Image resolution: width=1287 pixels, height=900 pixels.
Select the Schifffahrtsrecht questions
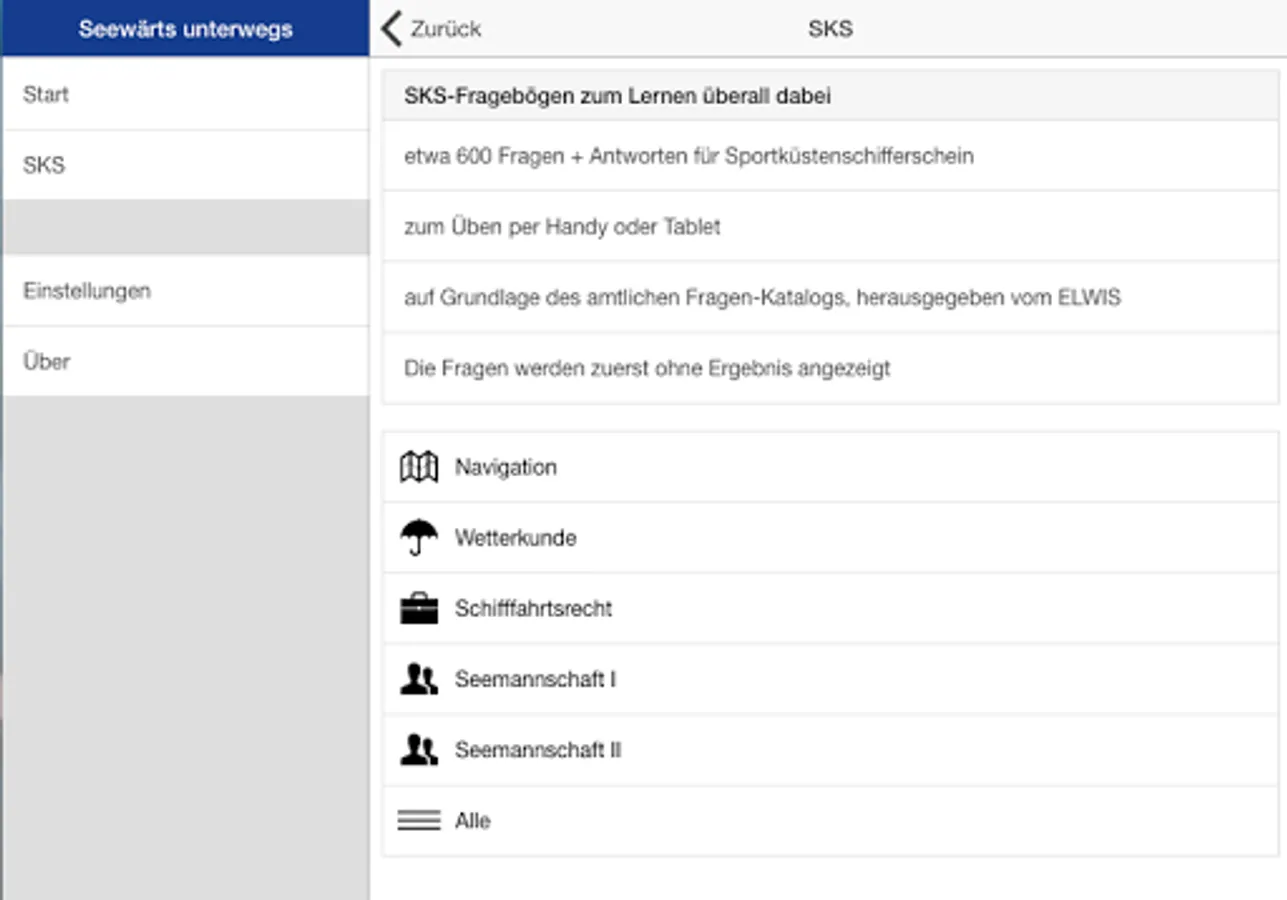534,608
